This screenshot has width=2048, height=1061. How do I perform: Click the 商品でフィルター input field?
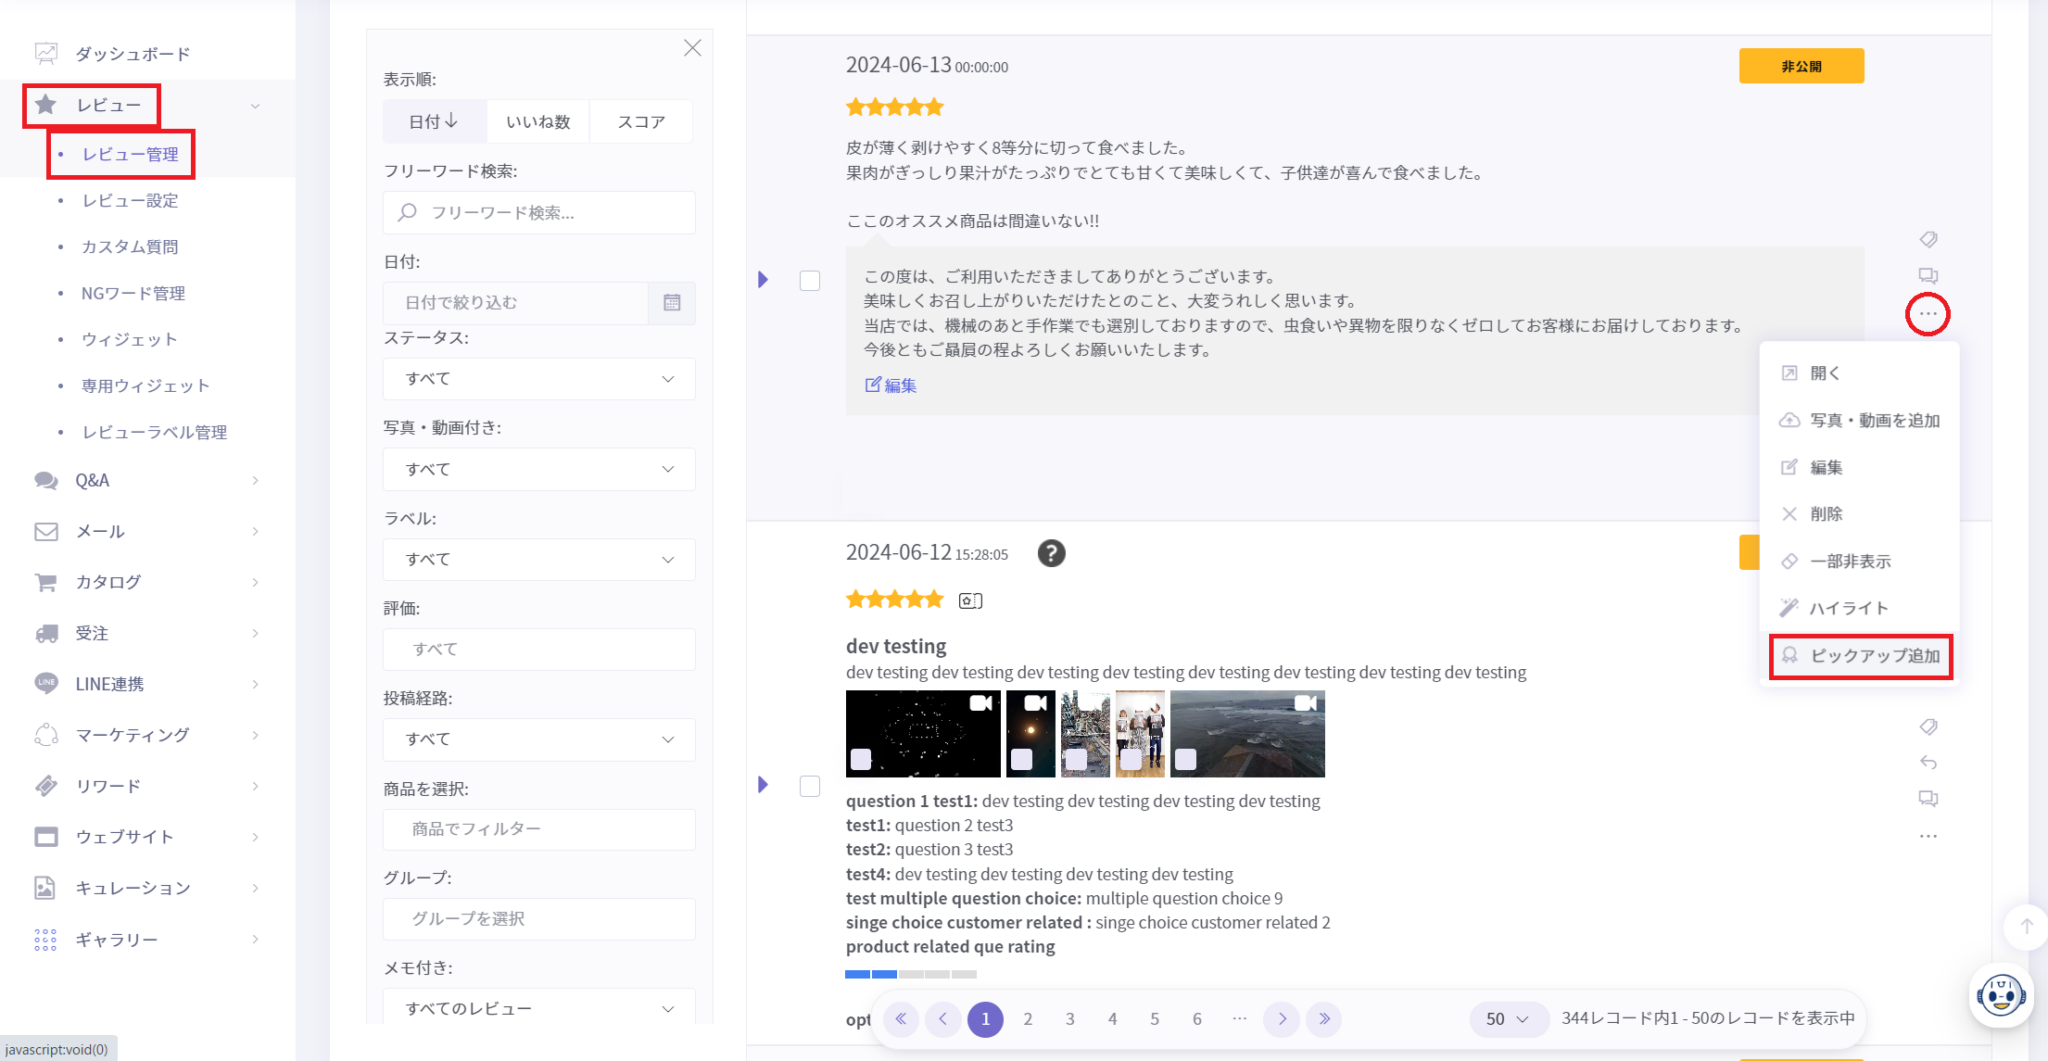[539, 829]
